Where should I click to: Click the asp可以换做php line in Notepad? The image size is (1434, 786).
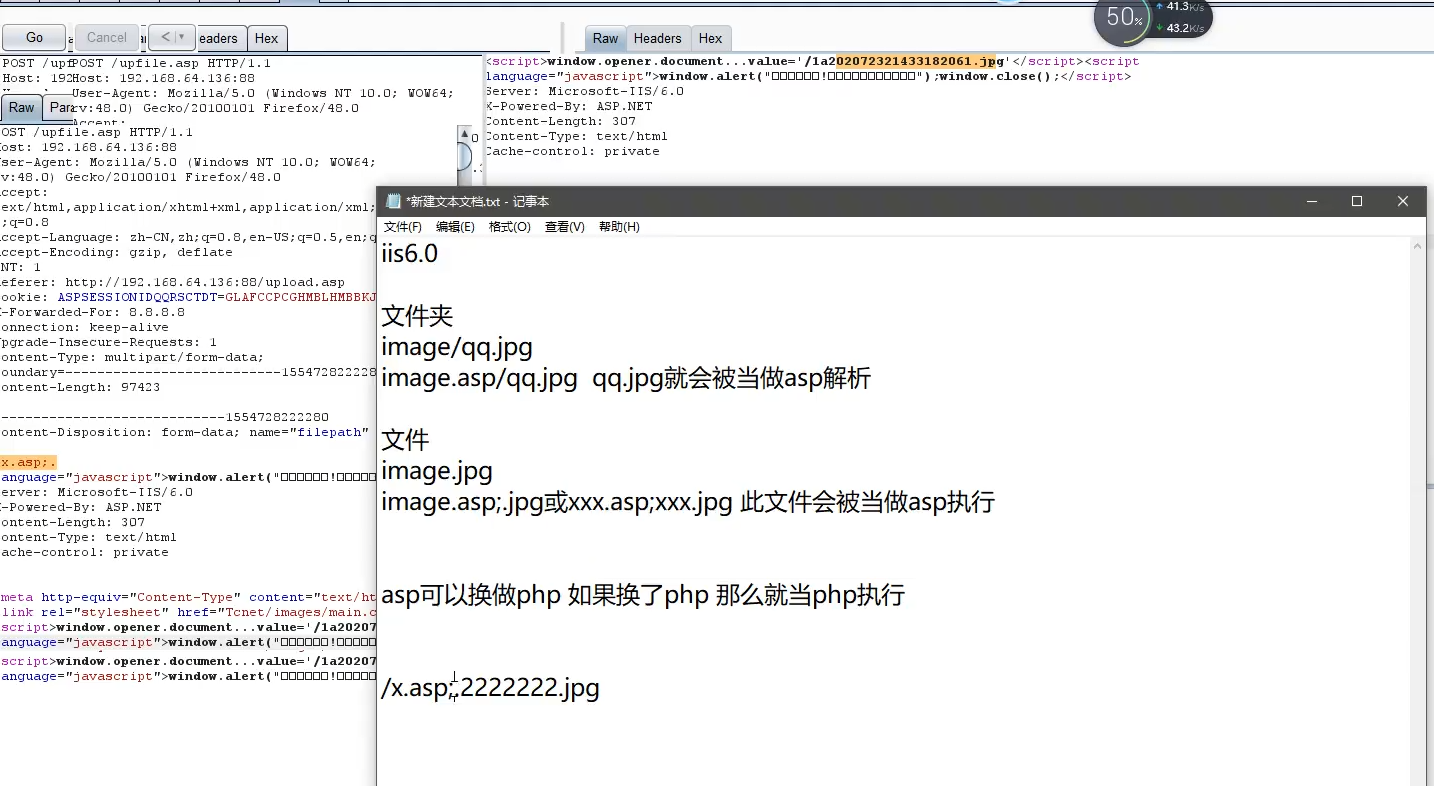pos(643,595)
